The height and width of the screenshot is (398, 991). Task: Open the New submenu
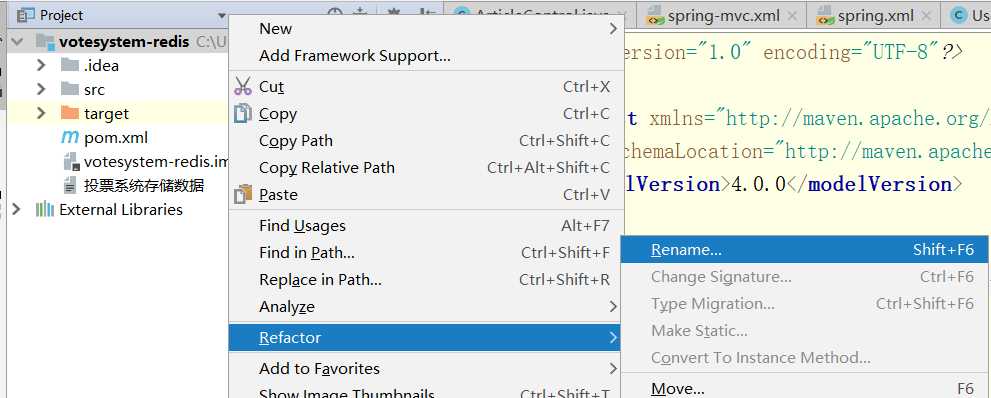[x=426, y=28]
